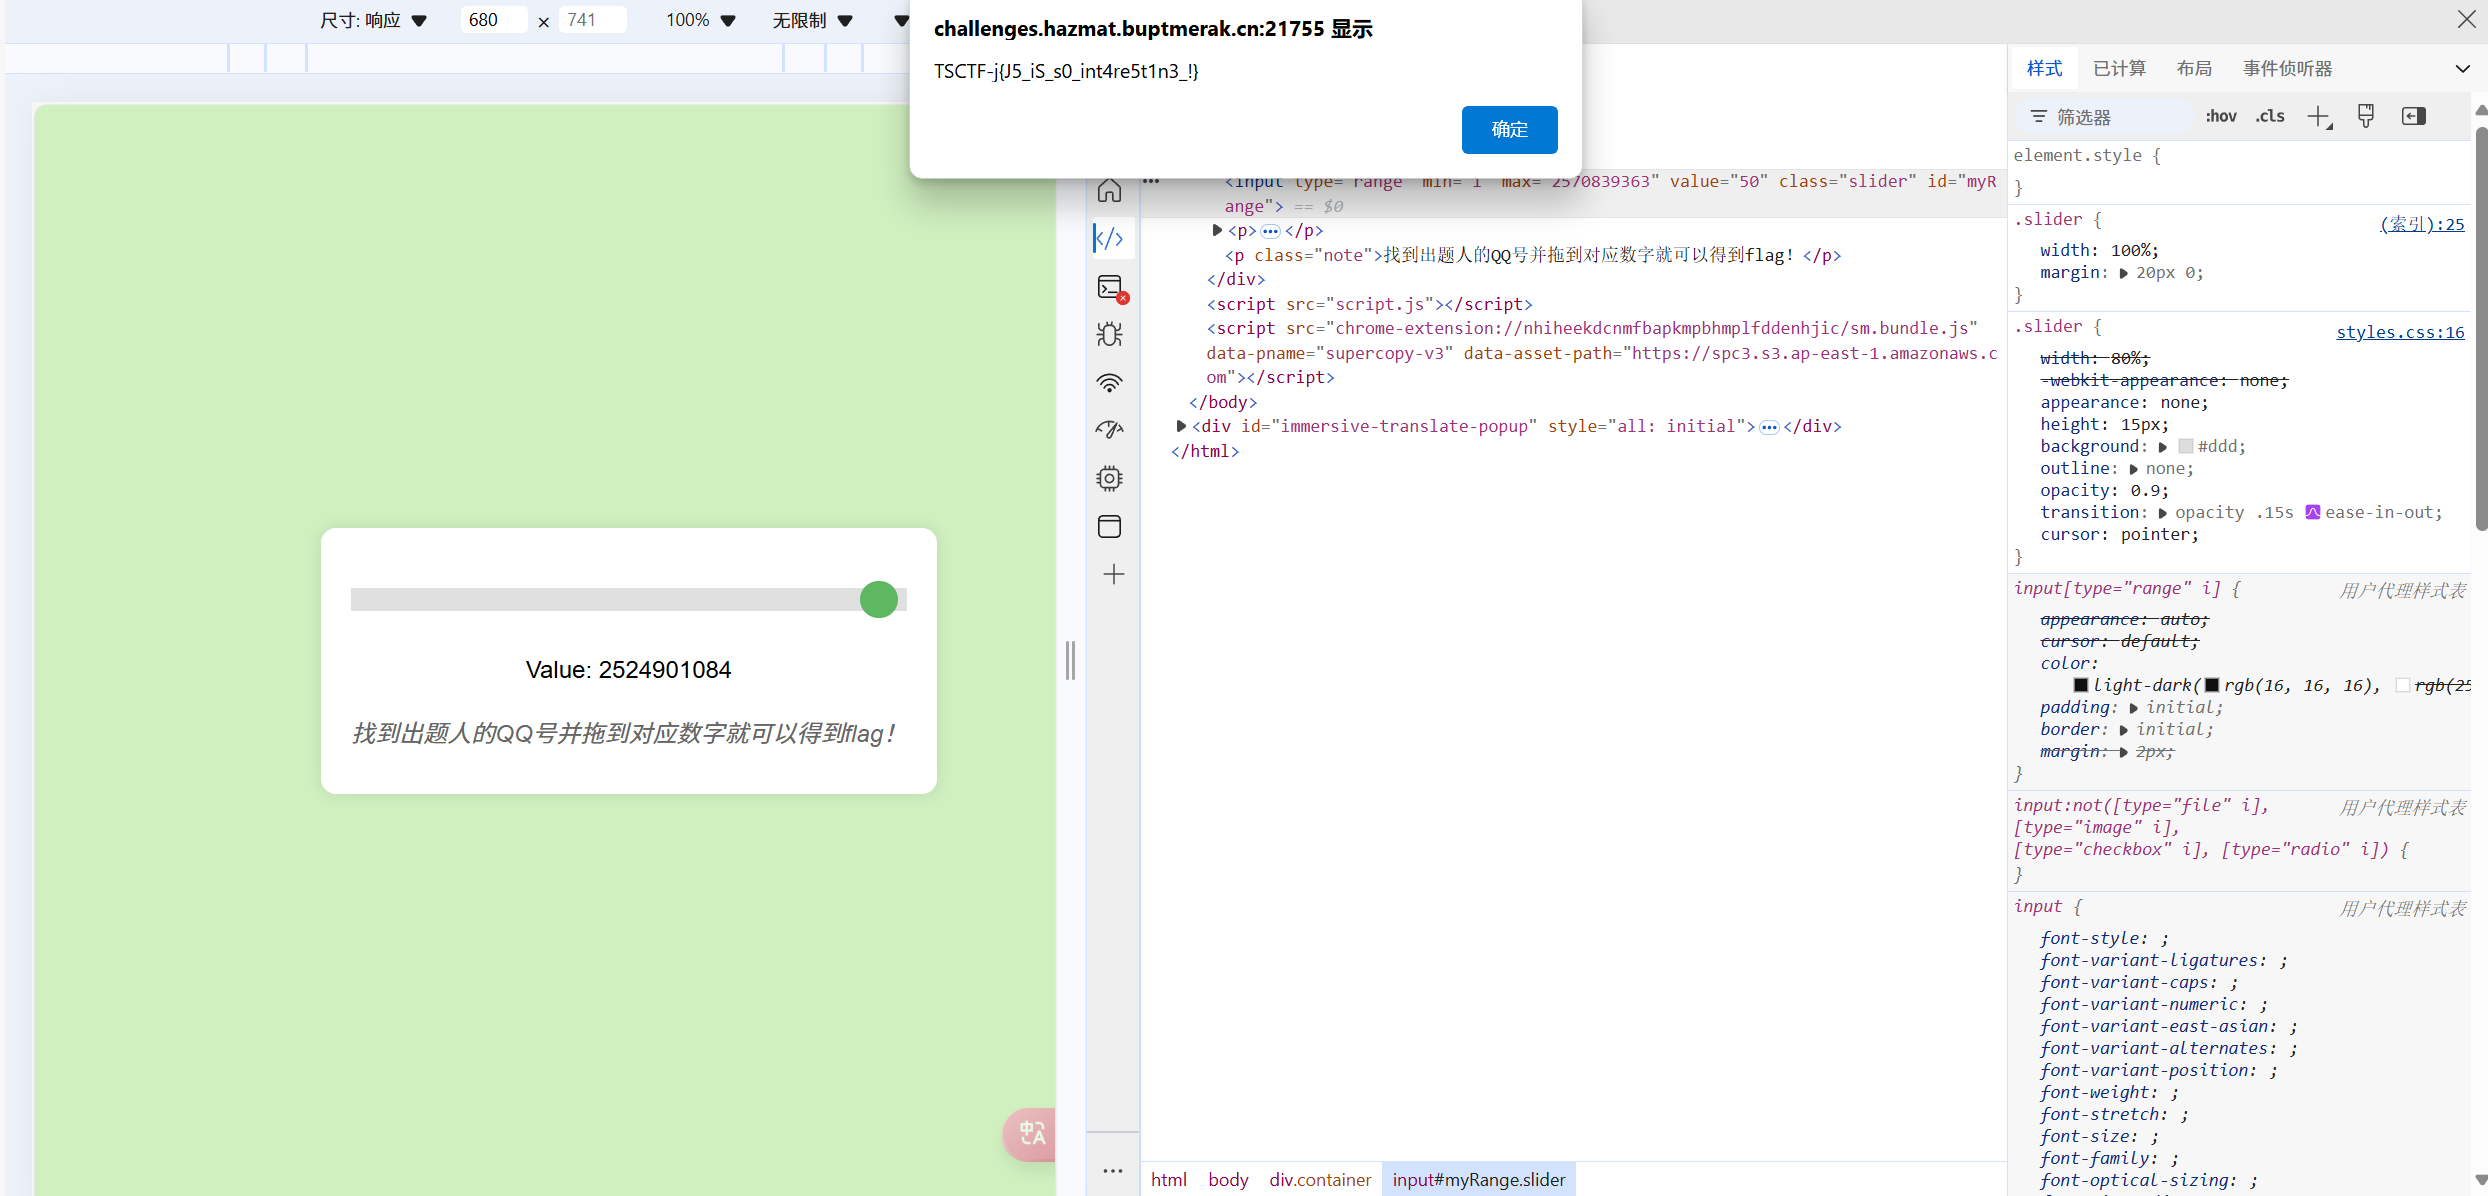The height and width of the screenshot is (1196, 2488).
Task: Open the 尺寸 响应 device dropdown
Action: [374, 20]
